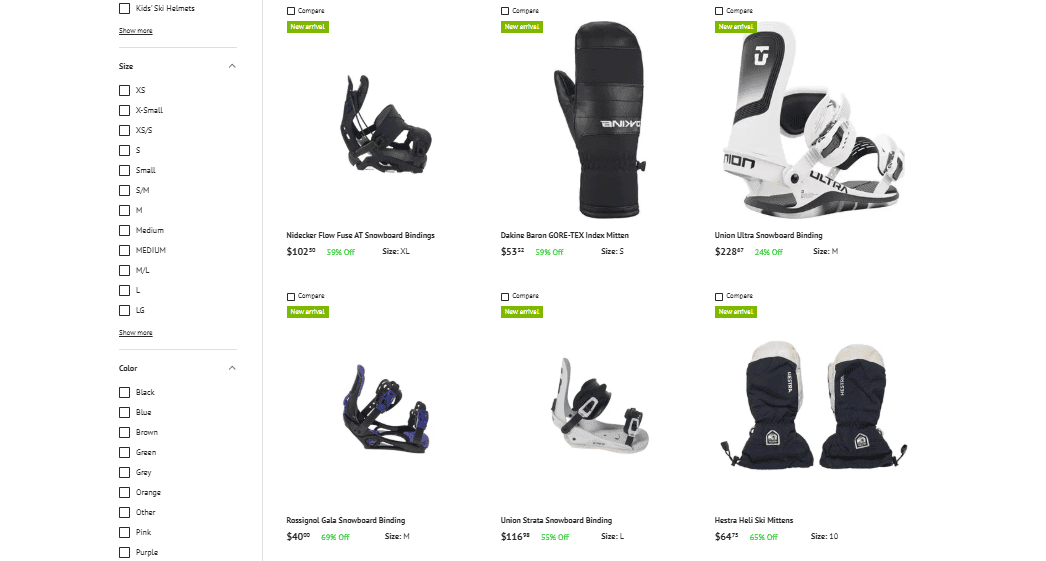The height and width of the screenshot is (561, 1046).
Task: Open Dakine Baron GORE-TEX mitten image
Action: [x=600, y=120]
